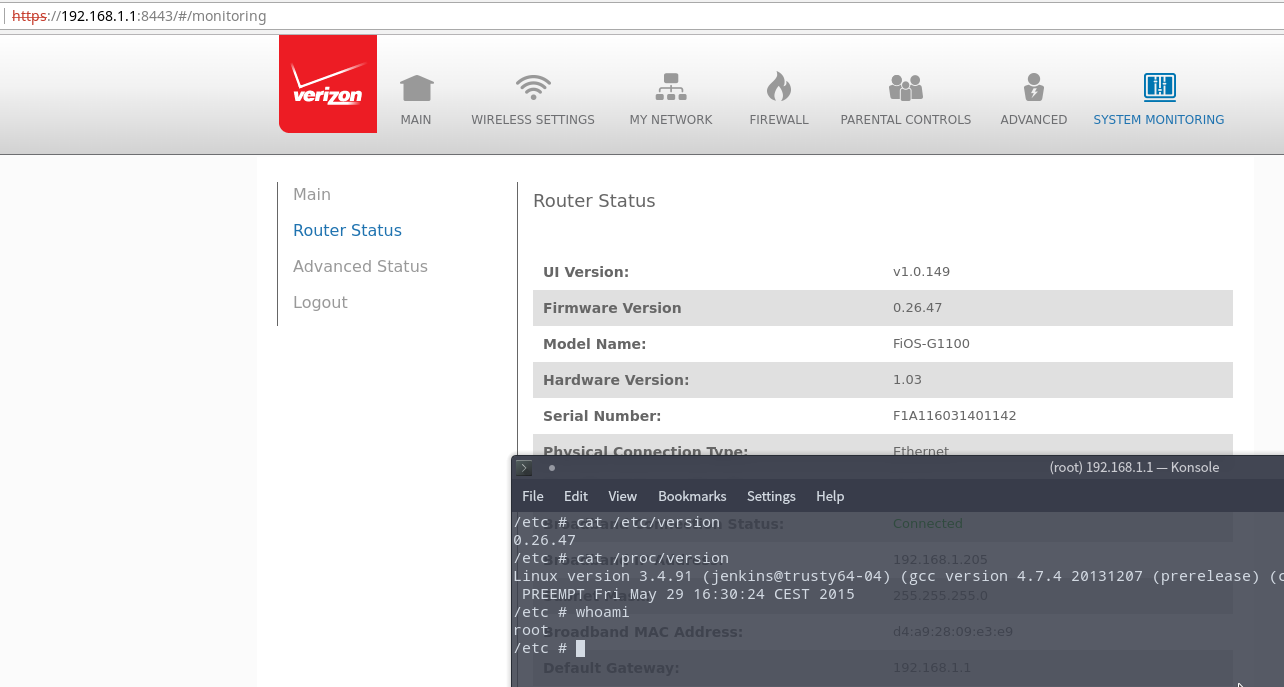Open the Parental Controls people icon
Screen dimensions: 1284x687
click(905, 88)
